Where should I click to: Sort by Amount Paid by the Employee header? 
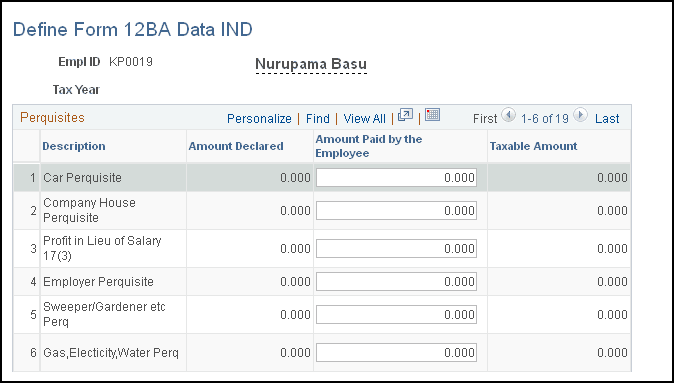[x=369, y=146]
